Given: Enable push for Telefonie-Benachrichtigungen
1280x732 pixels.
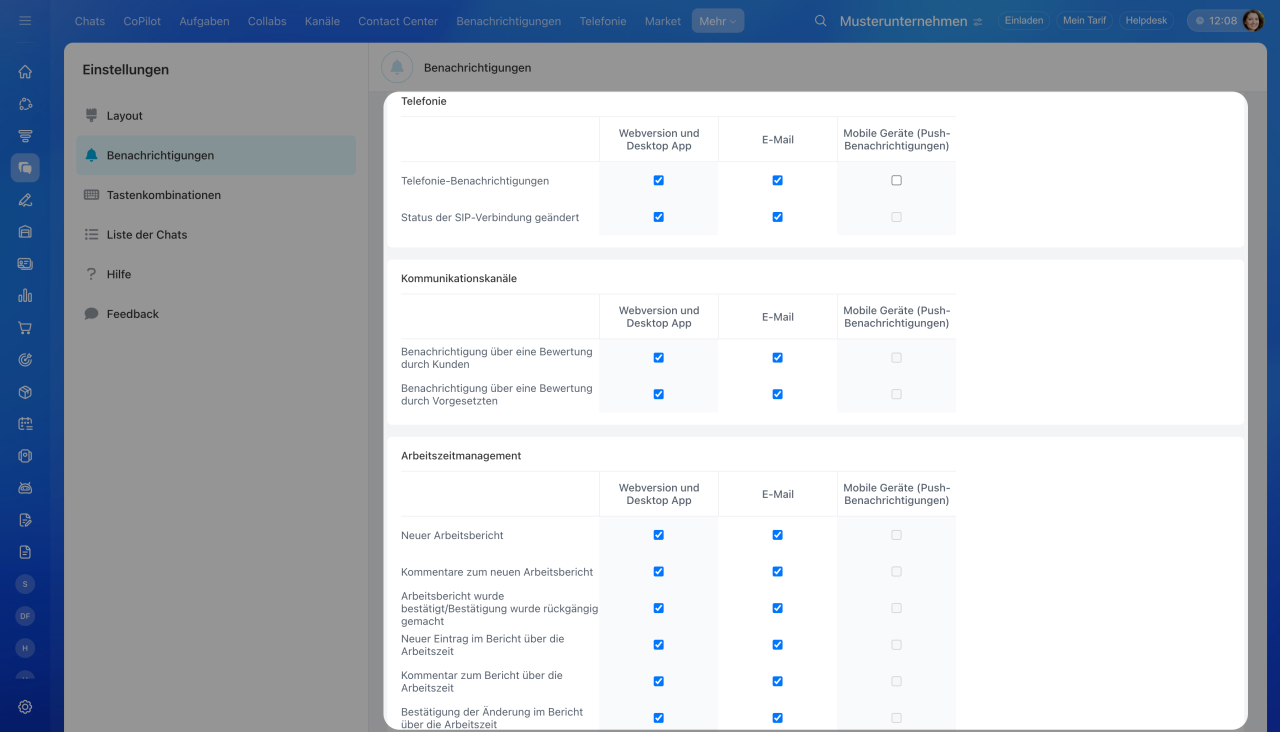Looking at the screenshot, I should coord(896,181).
